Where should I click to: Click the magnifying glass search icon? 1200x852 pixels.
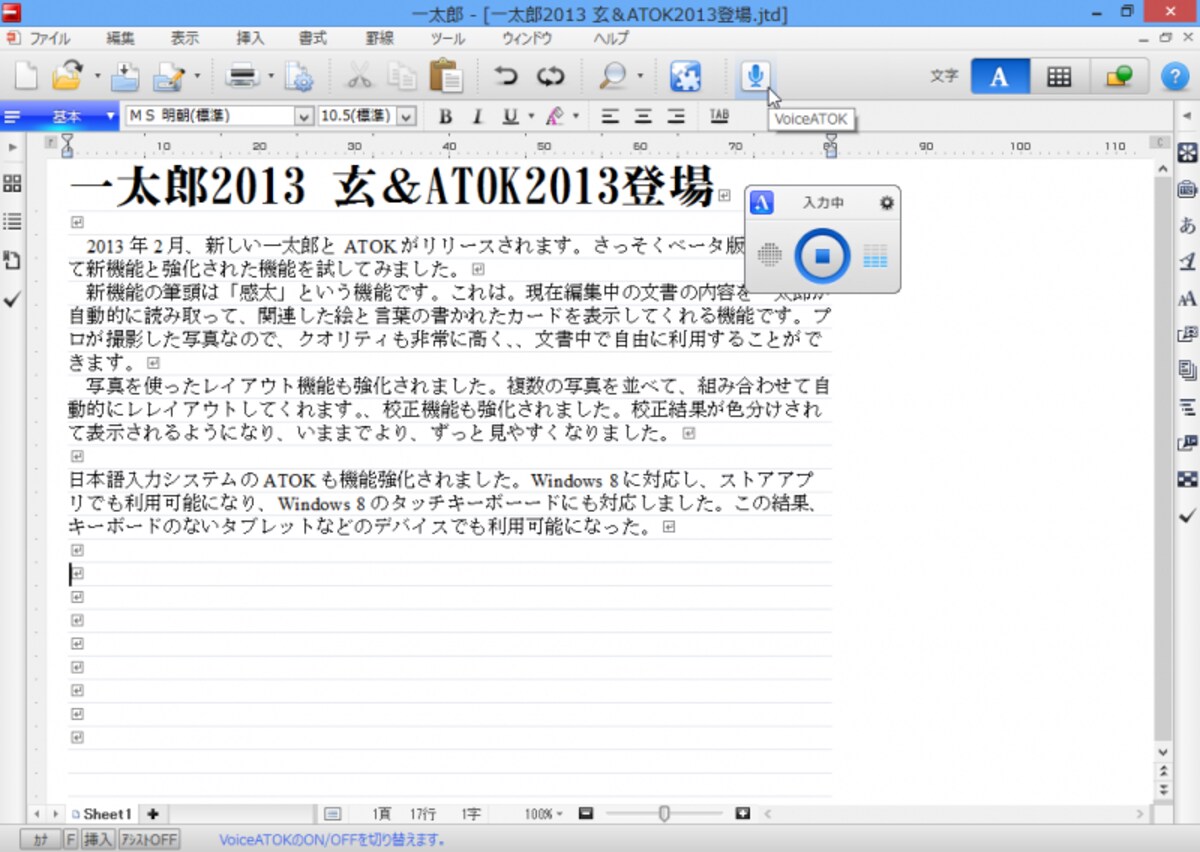point(612,77)
